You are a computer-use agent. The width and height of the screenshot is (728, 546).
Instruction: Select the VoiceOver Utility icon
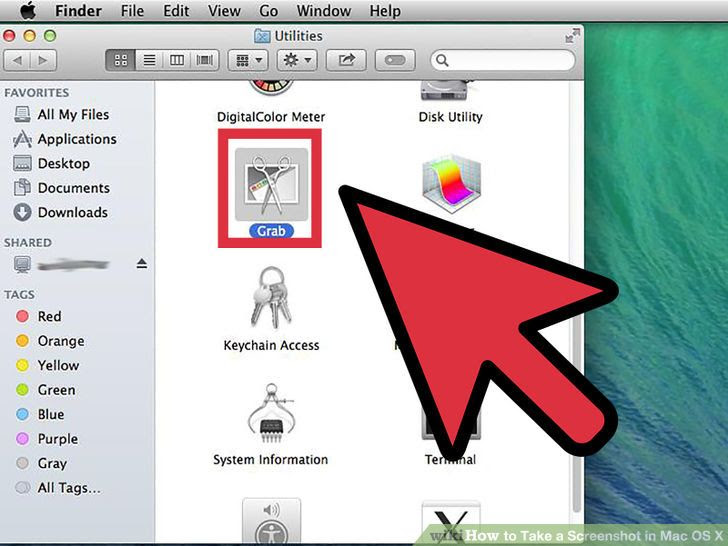pyautogui.click(x=271, y=520)
